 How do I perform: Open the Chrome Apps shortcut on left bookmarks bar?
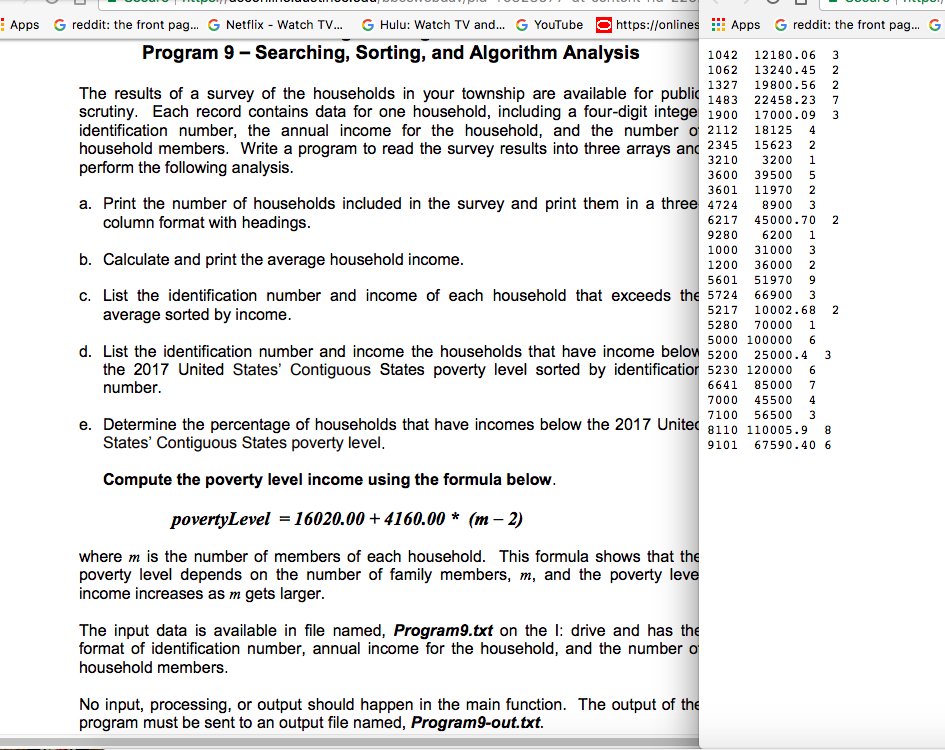[22, 24]
